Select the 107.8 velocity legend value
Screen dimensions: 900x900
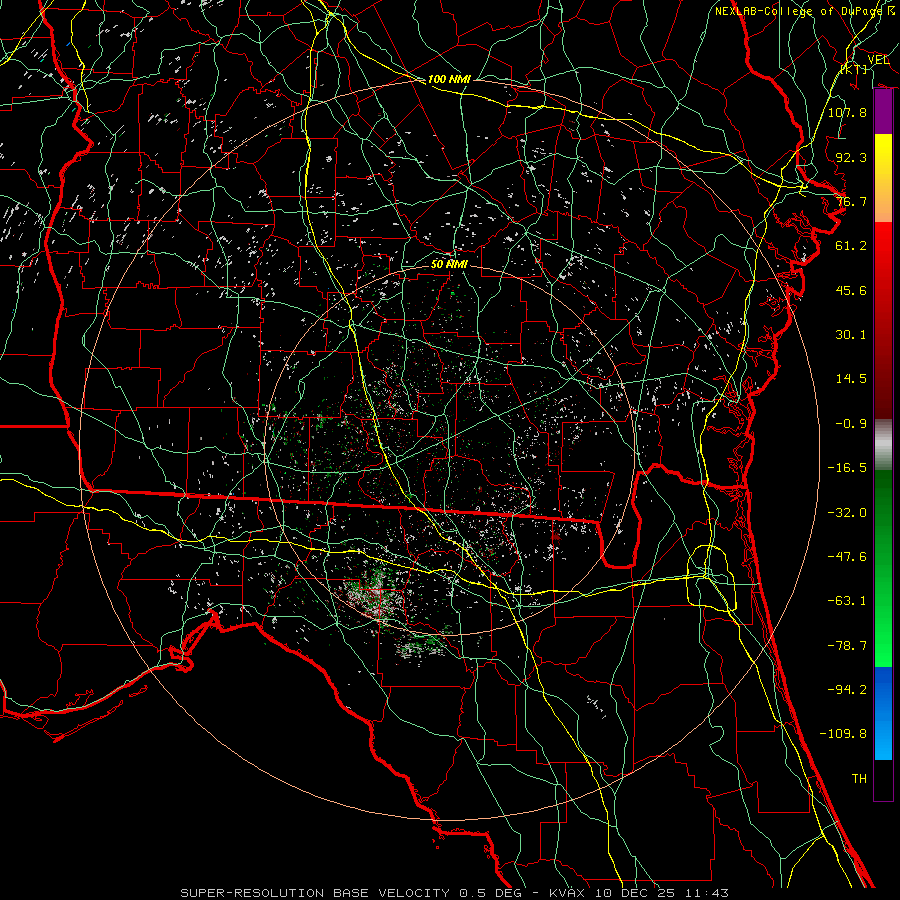click(x=847, y=112)
